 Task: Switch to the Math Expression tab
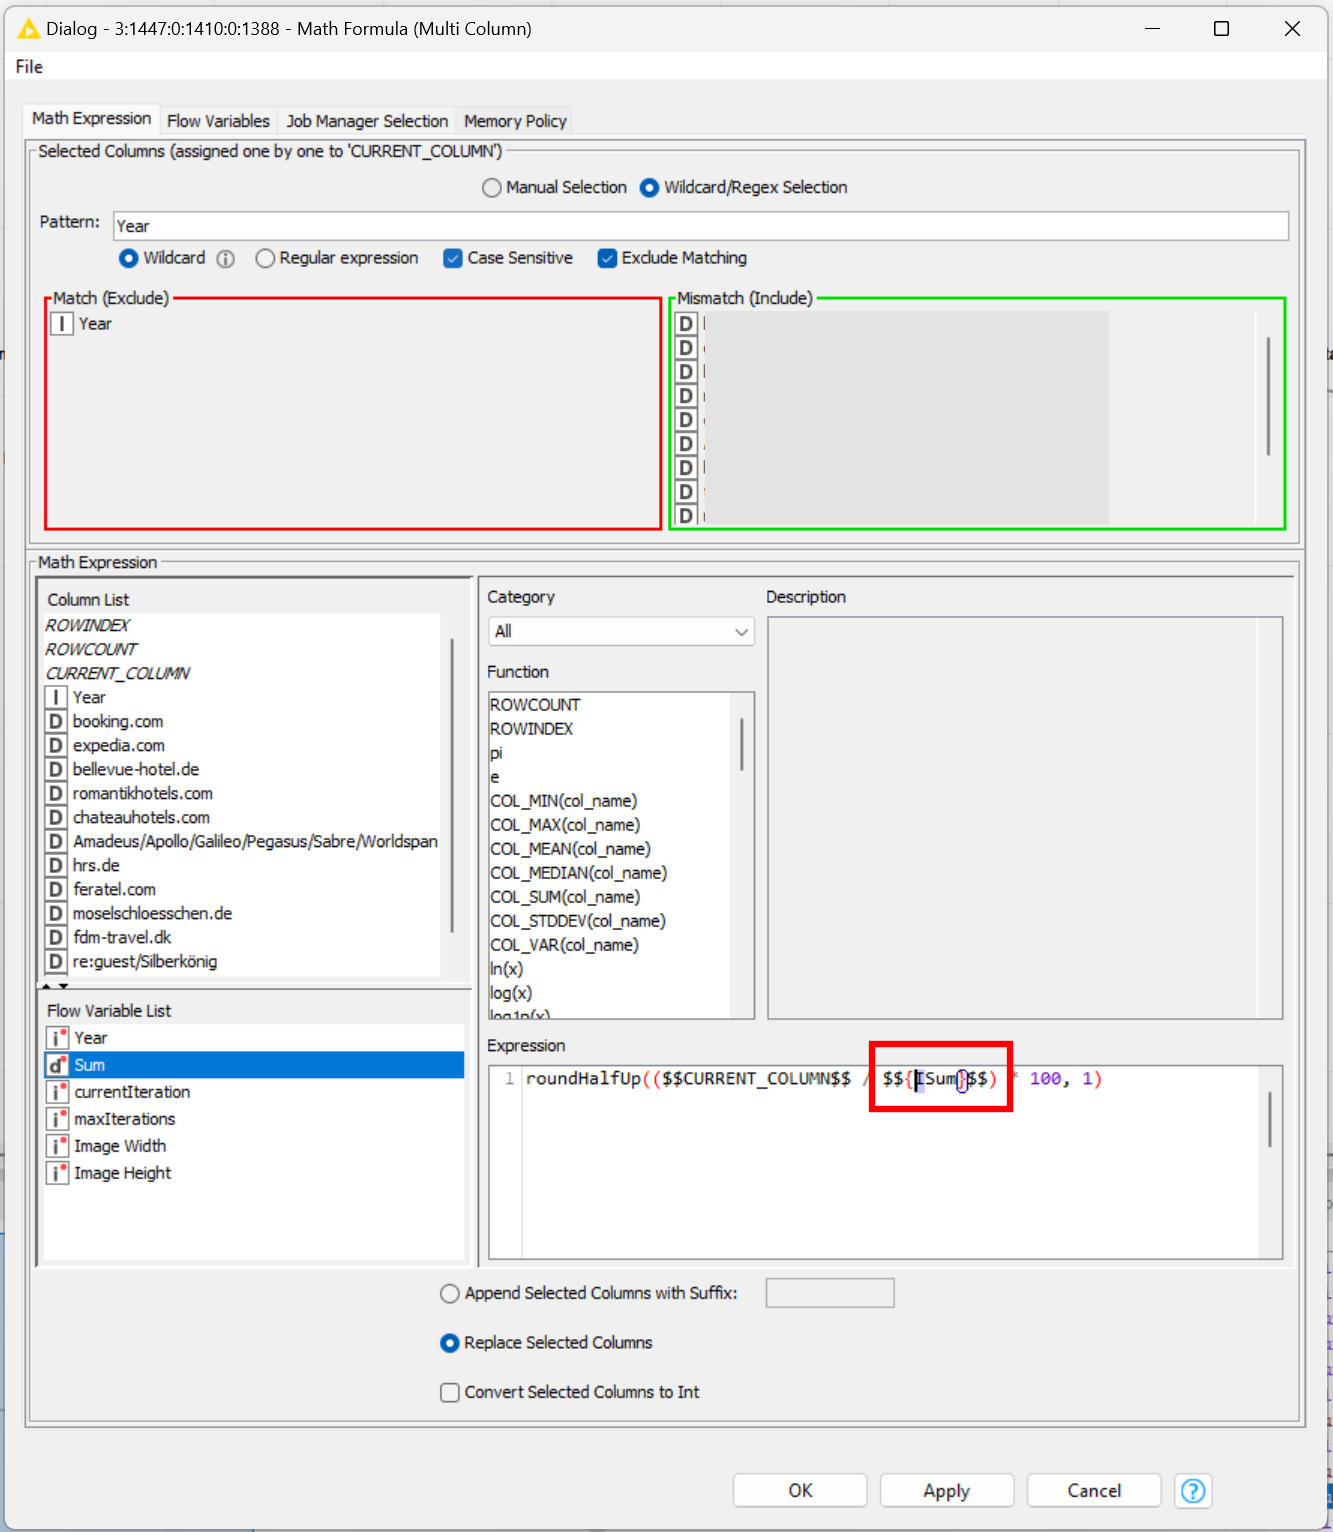click(x=91, y=118)
